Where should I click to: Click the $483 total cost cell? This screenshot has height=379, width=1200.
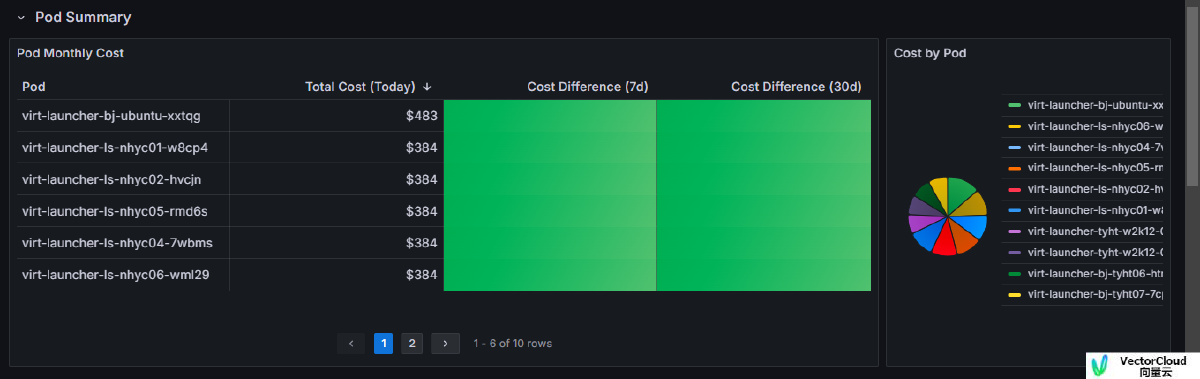click(x=337, y=116)
